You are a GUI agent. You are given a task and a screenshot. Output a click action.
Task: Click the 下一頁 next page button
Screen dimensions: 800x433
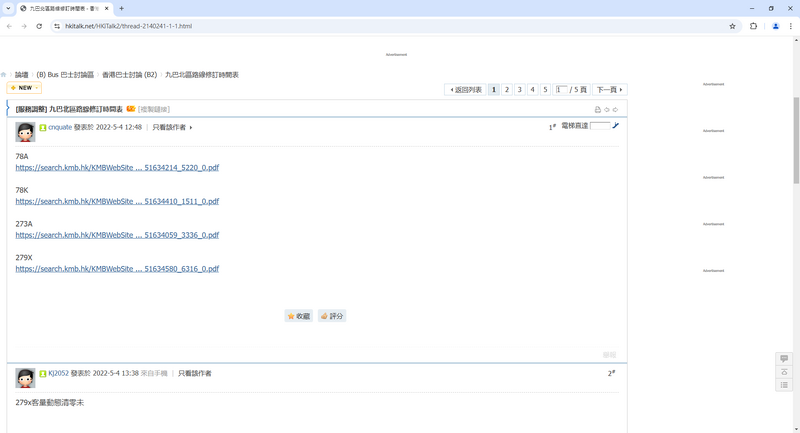(609, 90)
